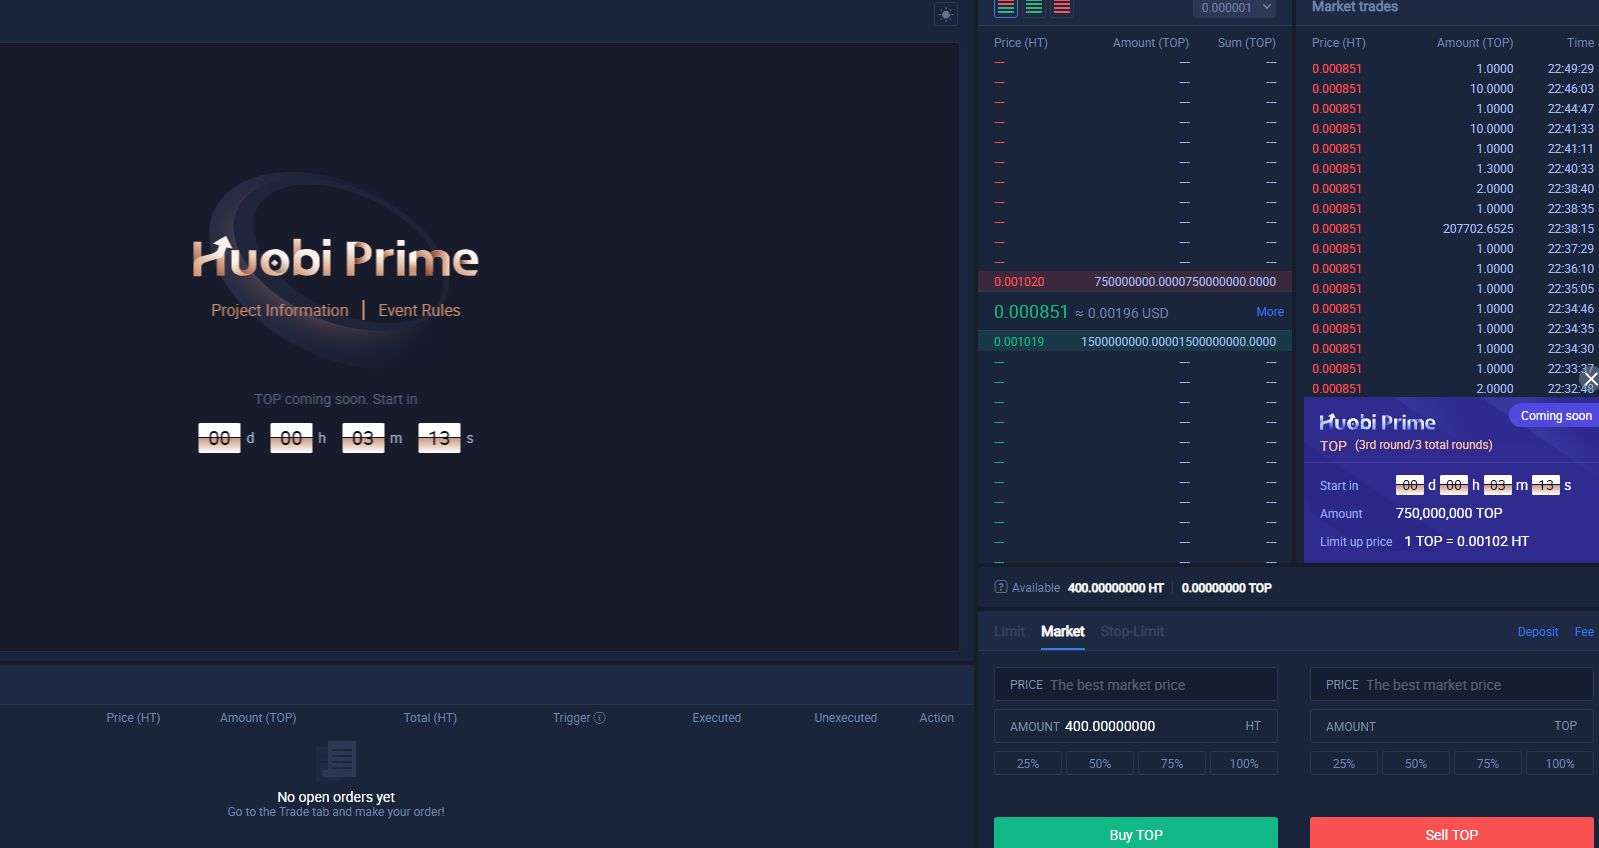
Task: Close the Huobi Prime coming soon popup
Action: pyautogui.click(x=1590, y=379)
